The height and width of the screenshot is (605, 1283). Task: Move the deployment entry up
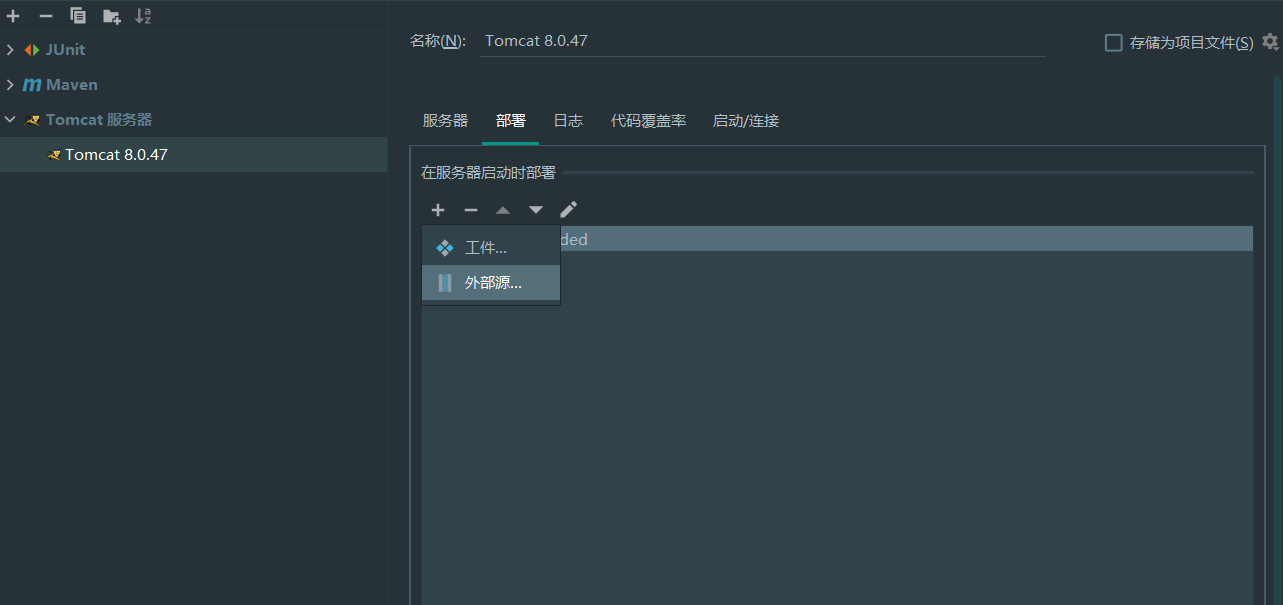click(503, 210)
